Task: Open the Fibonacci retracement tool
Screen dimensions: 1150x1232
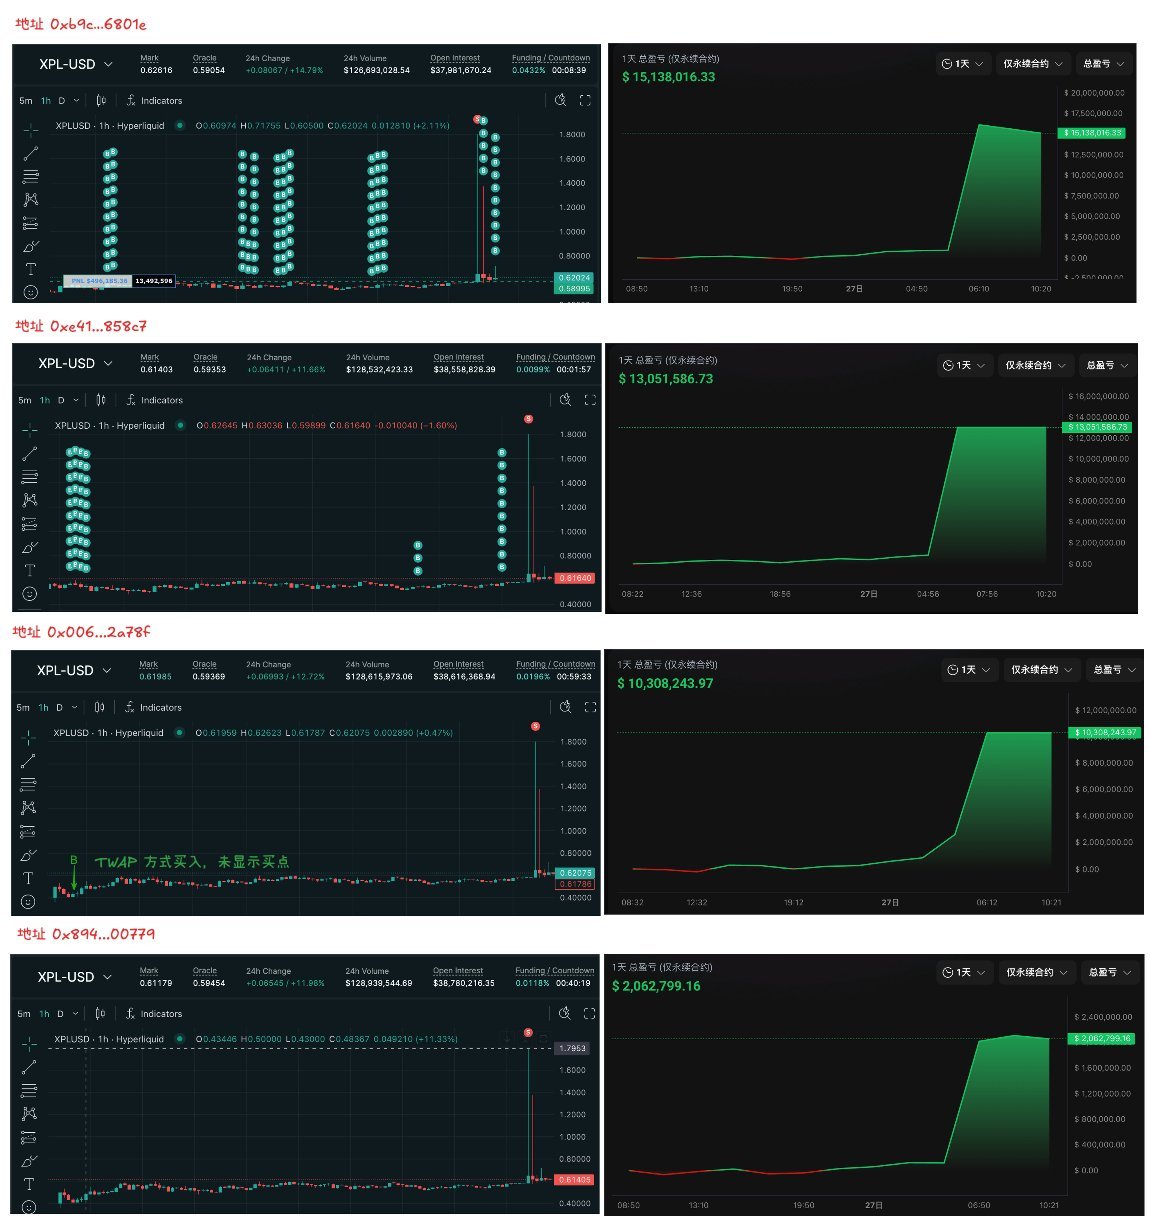Action: click(30, 176)
